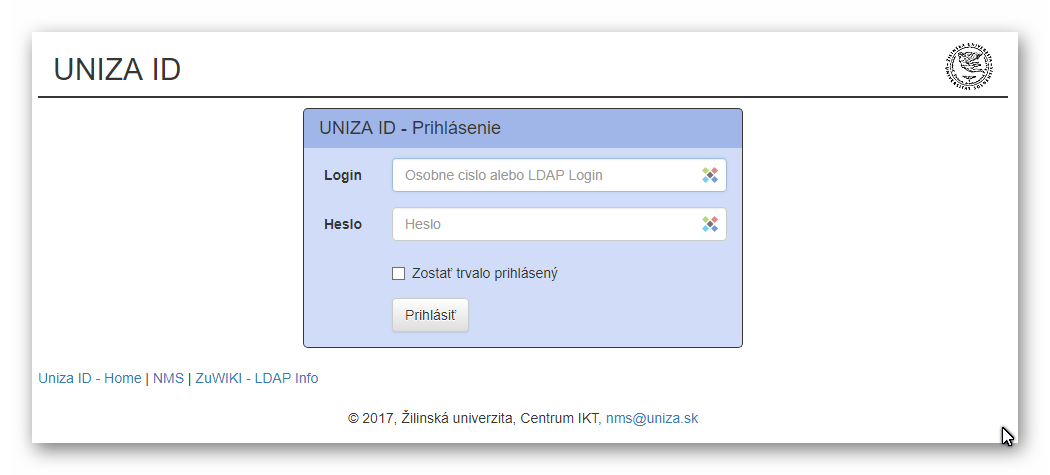1050x475 pixels.
Task: Open the NMS link
Action: pos(168,378)
